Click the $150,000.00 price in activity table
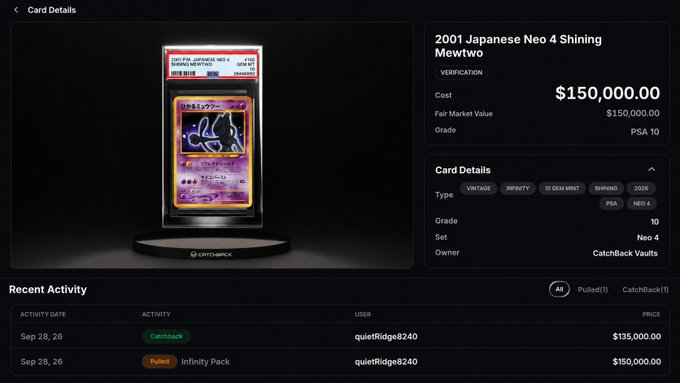This screenshot has width=680, height=383. pos(637,362)
